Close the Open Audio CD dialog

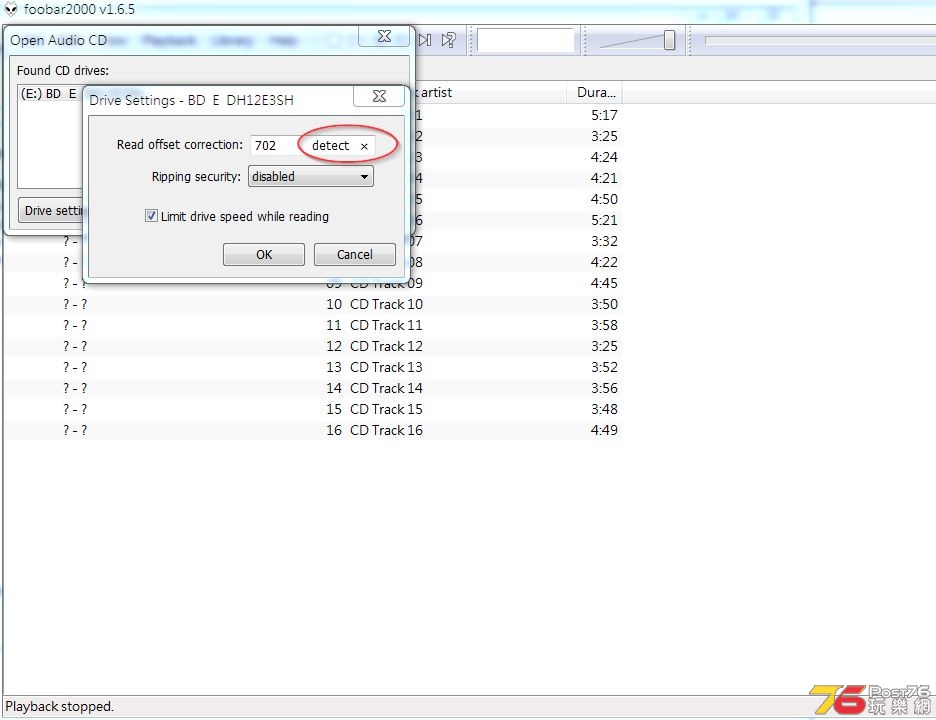(384, 36)
